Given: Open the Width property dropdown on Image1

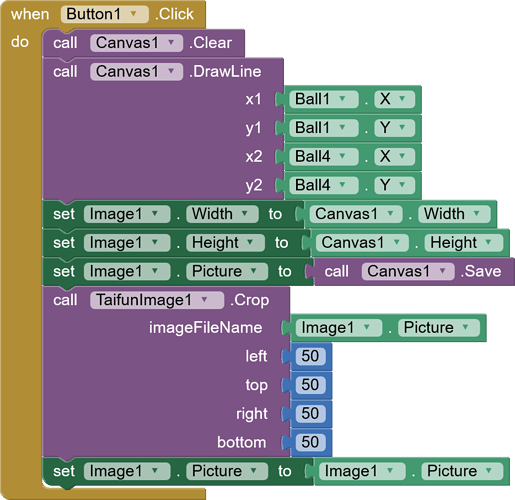Looking at the screenshot, I should point(222,214).
